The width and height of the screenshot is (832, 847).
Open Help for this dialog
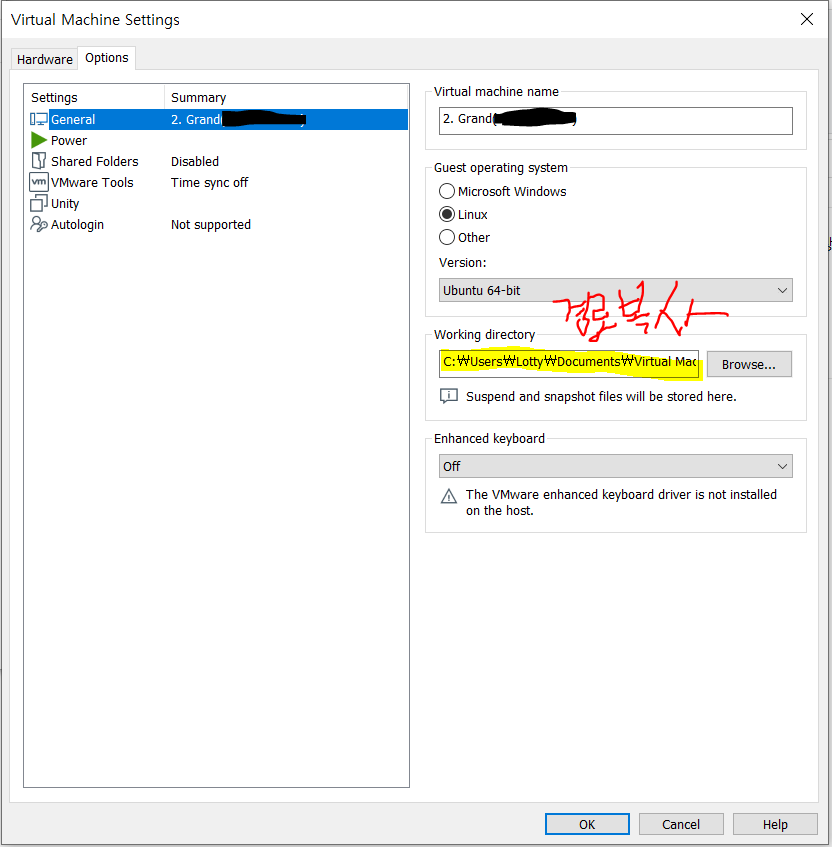(x=775, y=824)
